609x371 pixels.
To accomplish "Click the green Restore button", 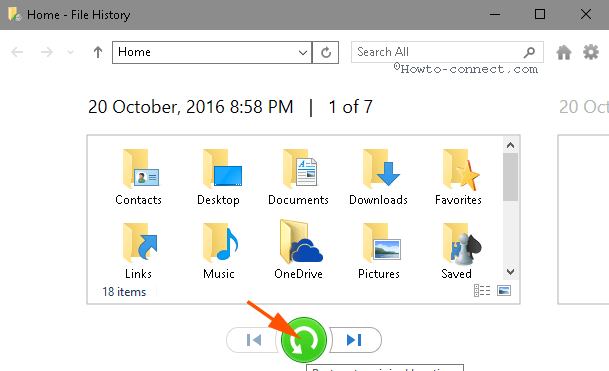I will click(x=304, y=340).
